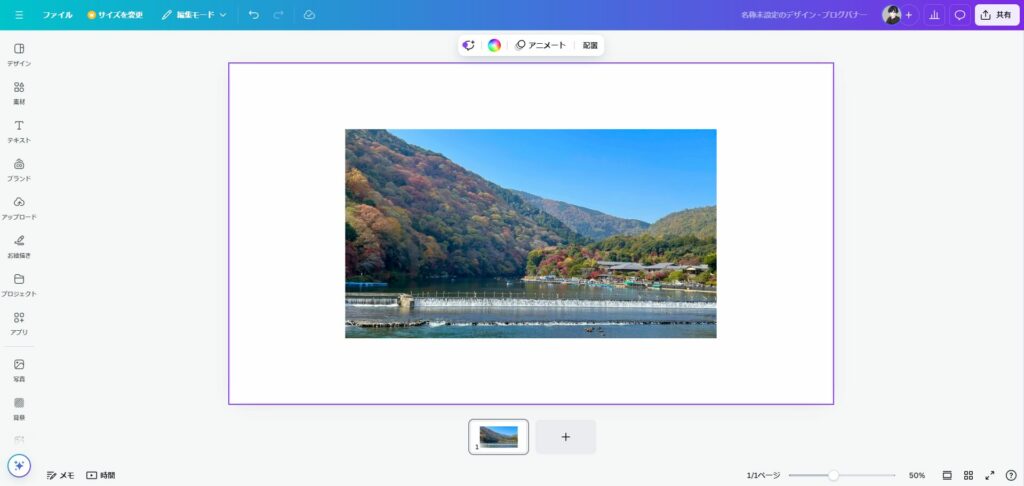1024x486 pixels.
Task: Open the 素材 (Elements) panel
Action: pyautogui.click(x=19, y=92)
